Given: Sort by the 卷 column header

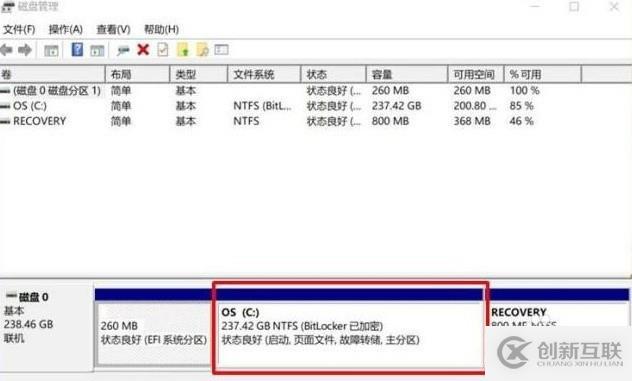Looking at the screenshot, I should (52, 74).
